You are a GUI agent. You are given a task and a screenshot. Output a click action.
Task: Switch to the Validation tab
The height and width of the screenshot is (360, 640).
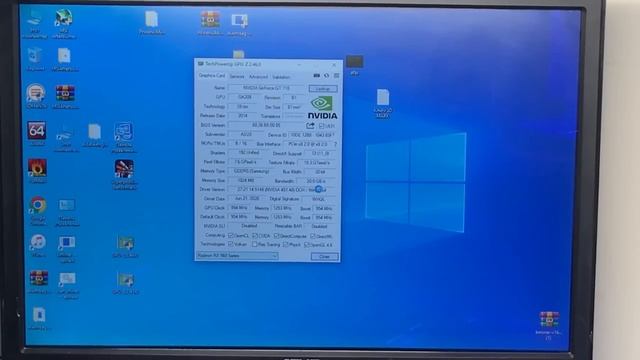pyautogui.click(x=281, y=77)
